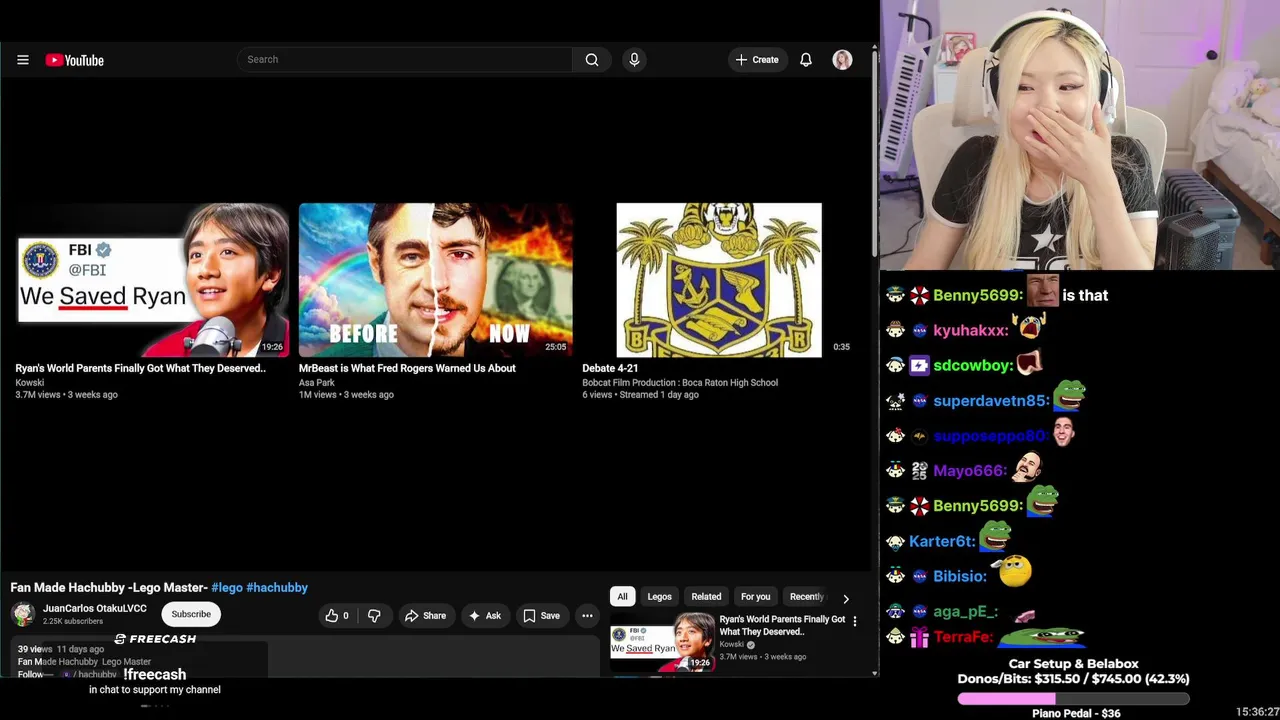
Task: Select the Recently filter chip
Action: (807, 597)
